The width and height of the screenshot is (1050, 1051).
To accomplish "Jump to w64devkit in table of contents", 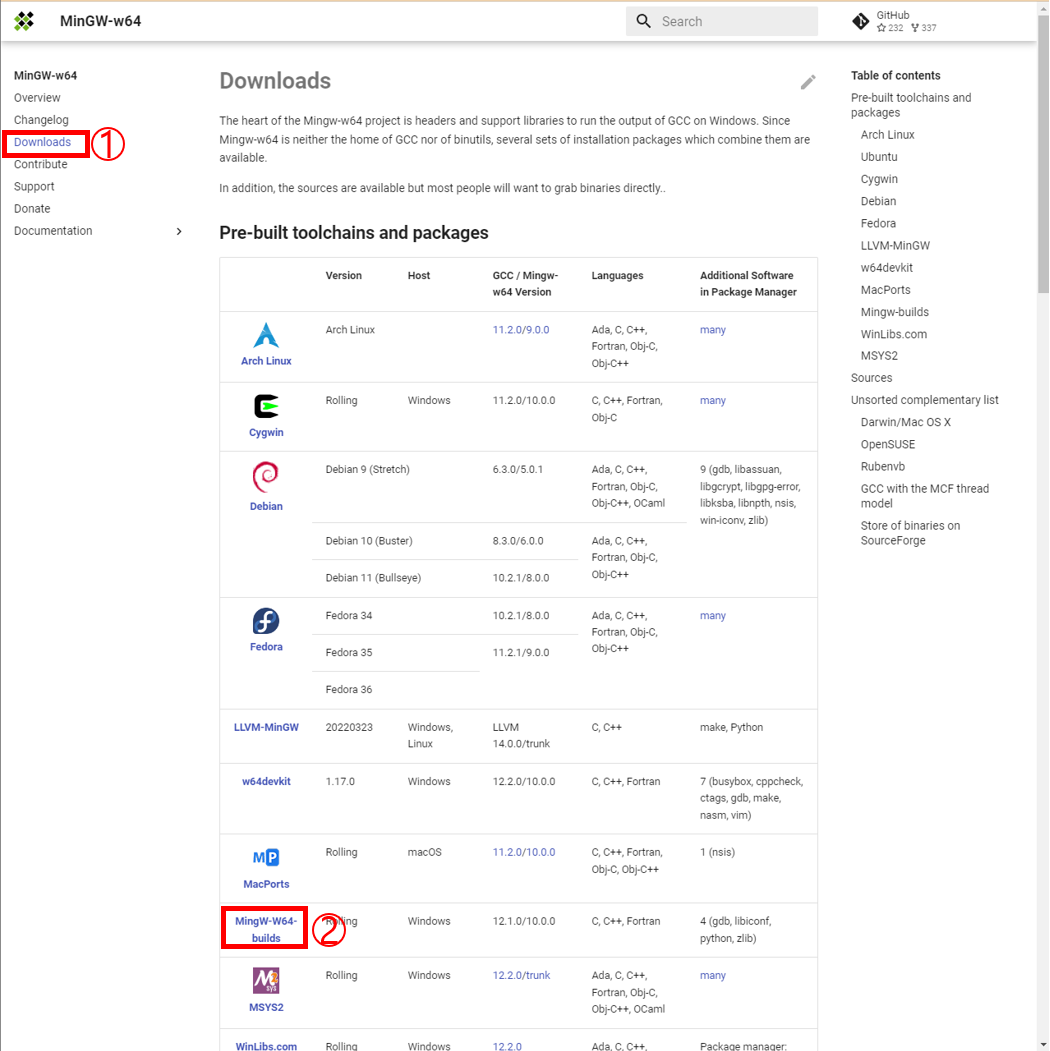I will (x=887, y=267).
